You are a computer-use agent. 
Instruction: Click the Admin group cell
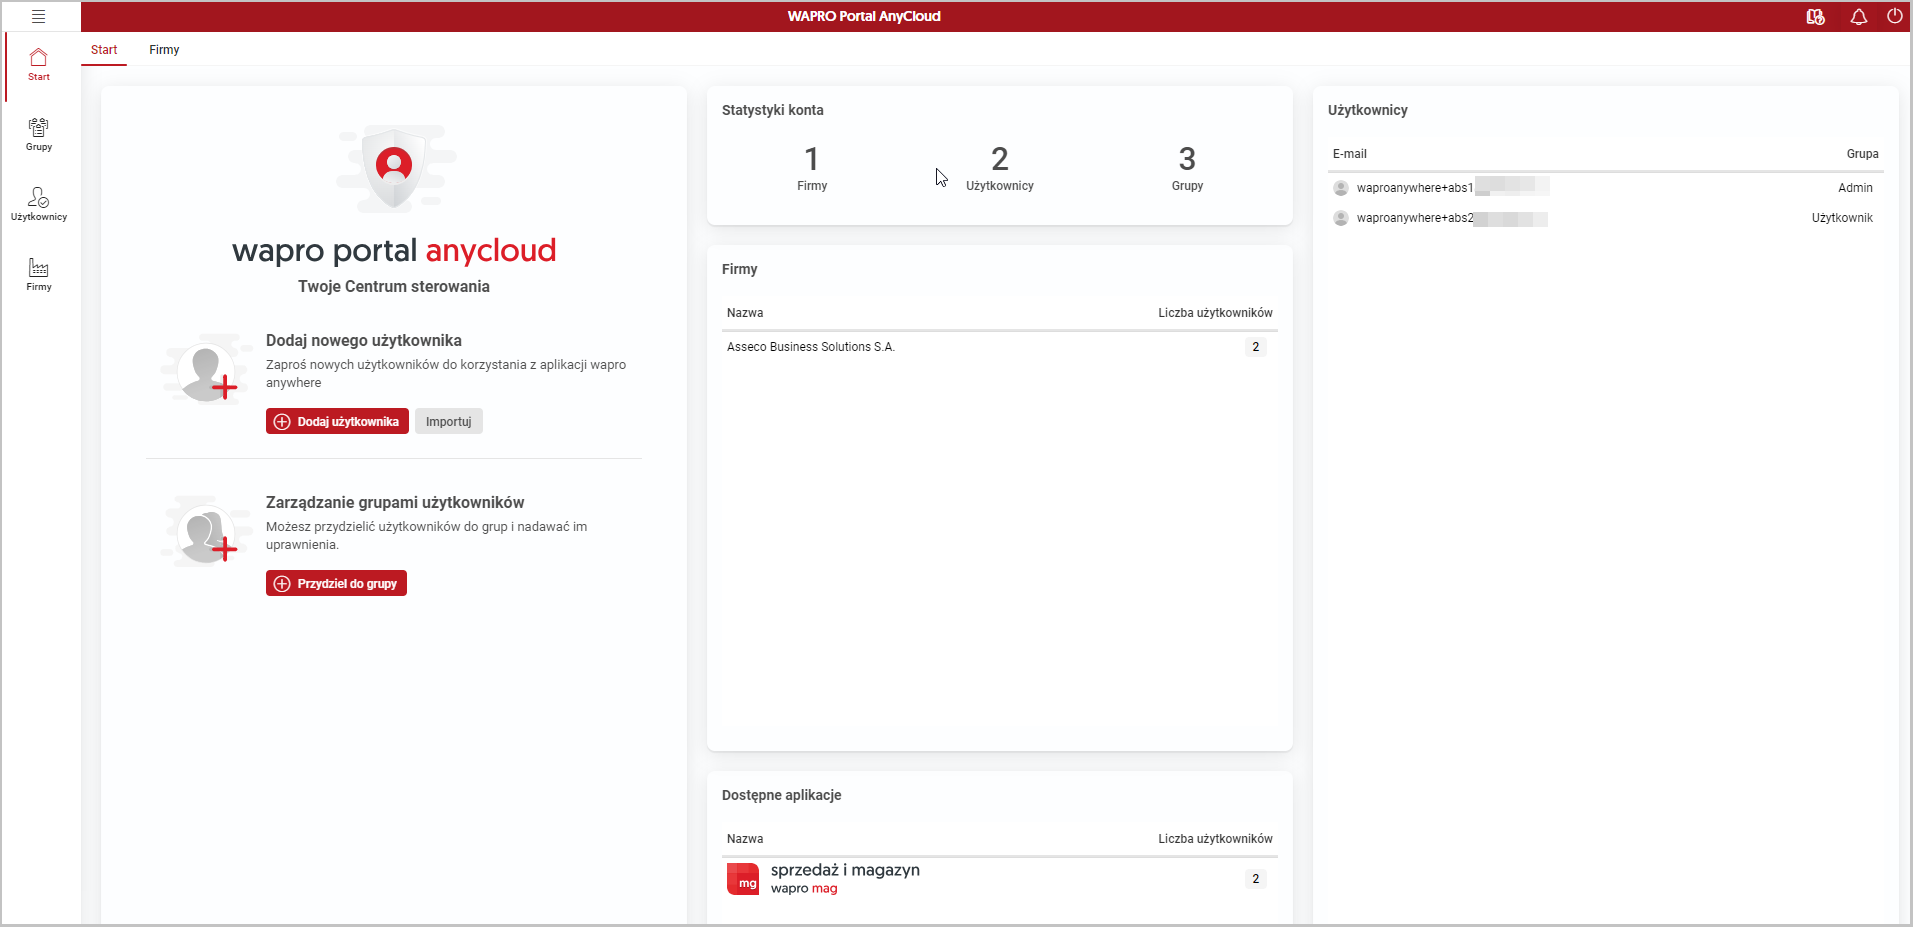tap(1855, 188)
